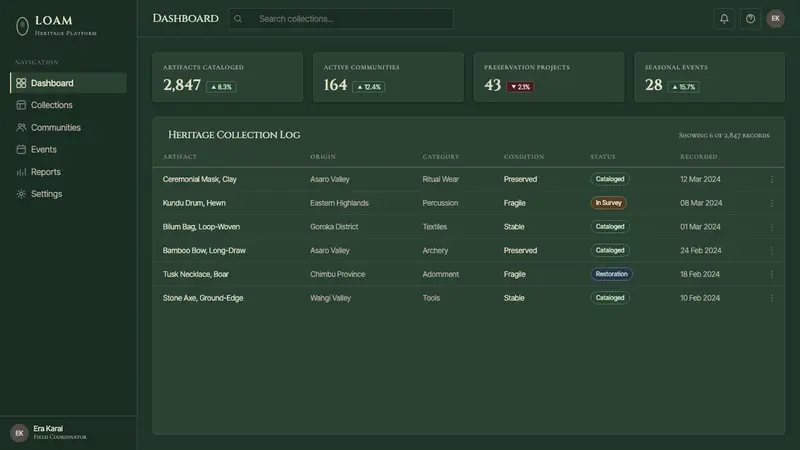Viewport: 800px width, 450px height.
Task: Sort by Condition column header
Action: [x=524, y=157]
